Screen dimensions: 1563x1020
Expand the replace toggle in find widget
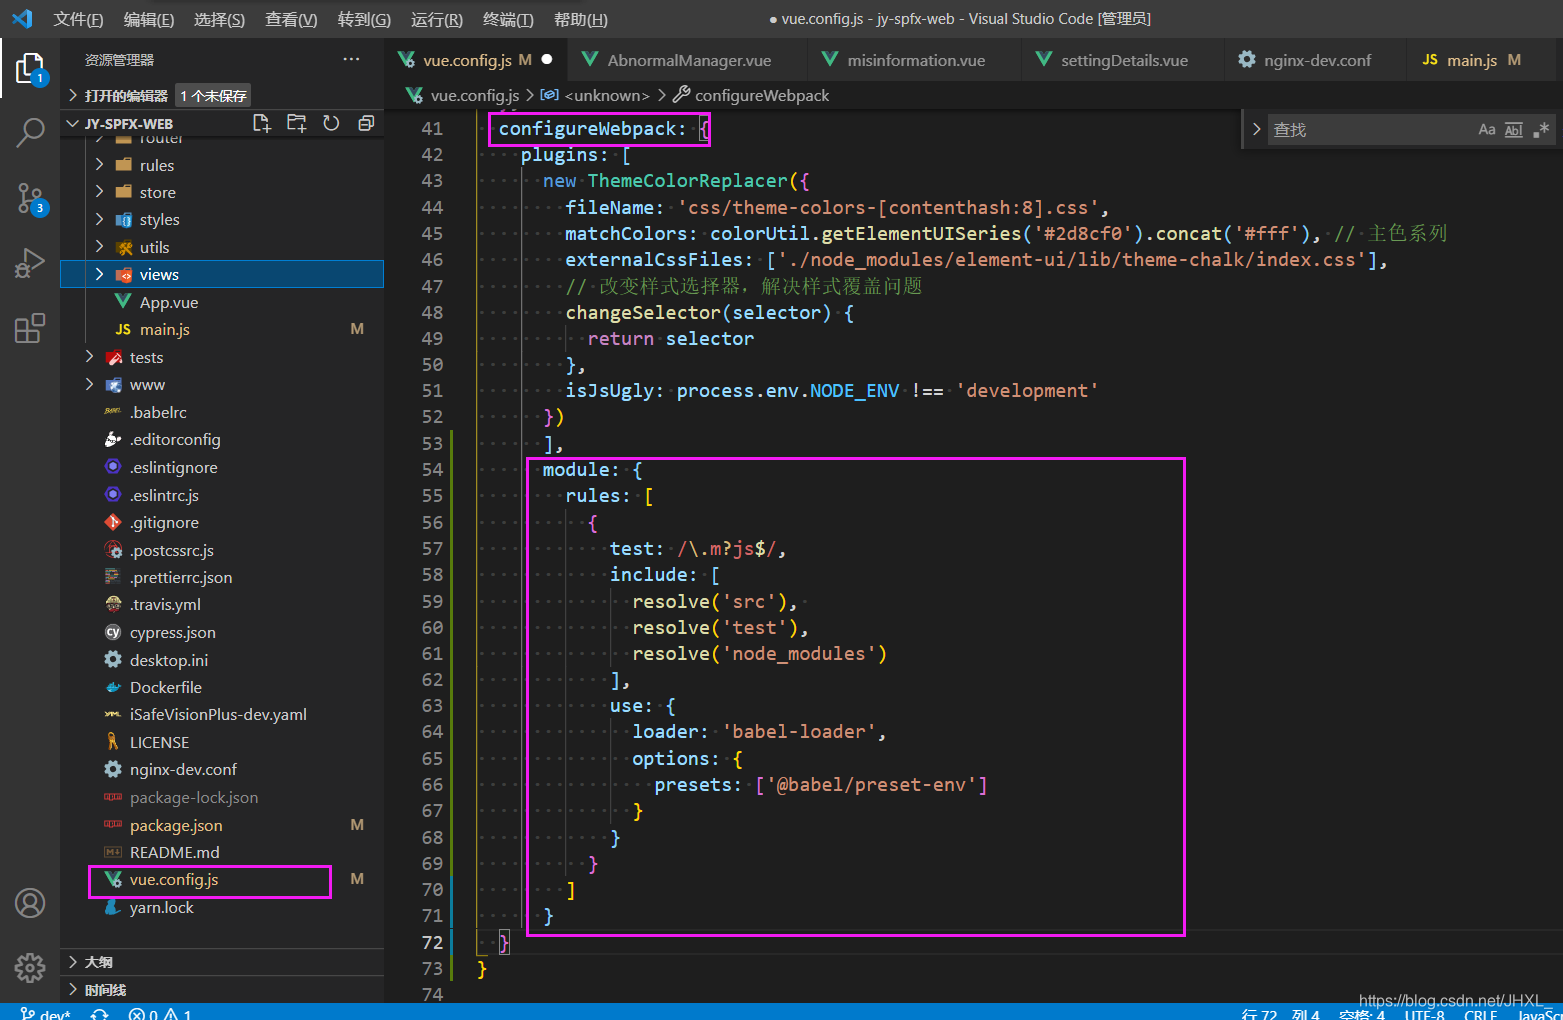click(1256, 130)
